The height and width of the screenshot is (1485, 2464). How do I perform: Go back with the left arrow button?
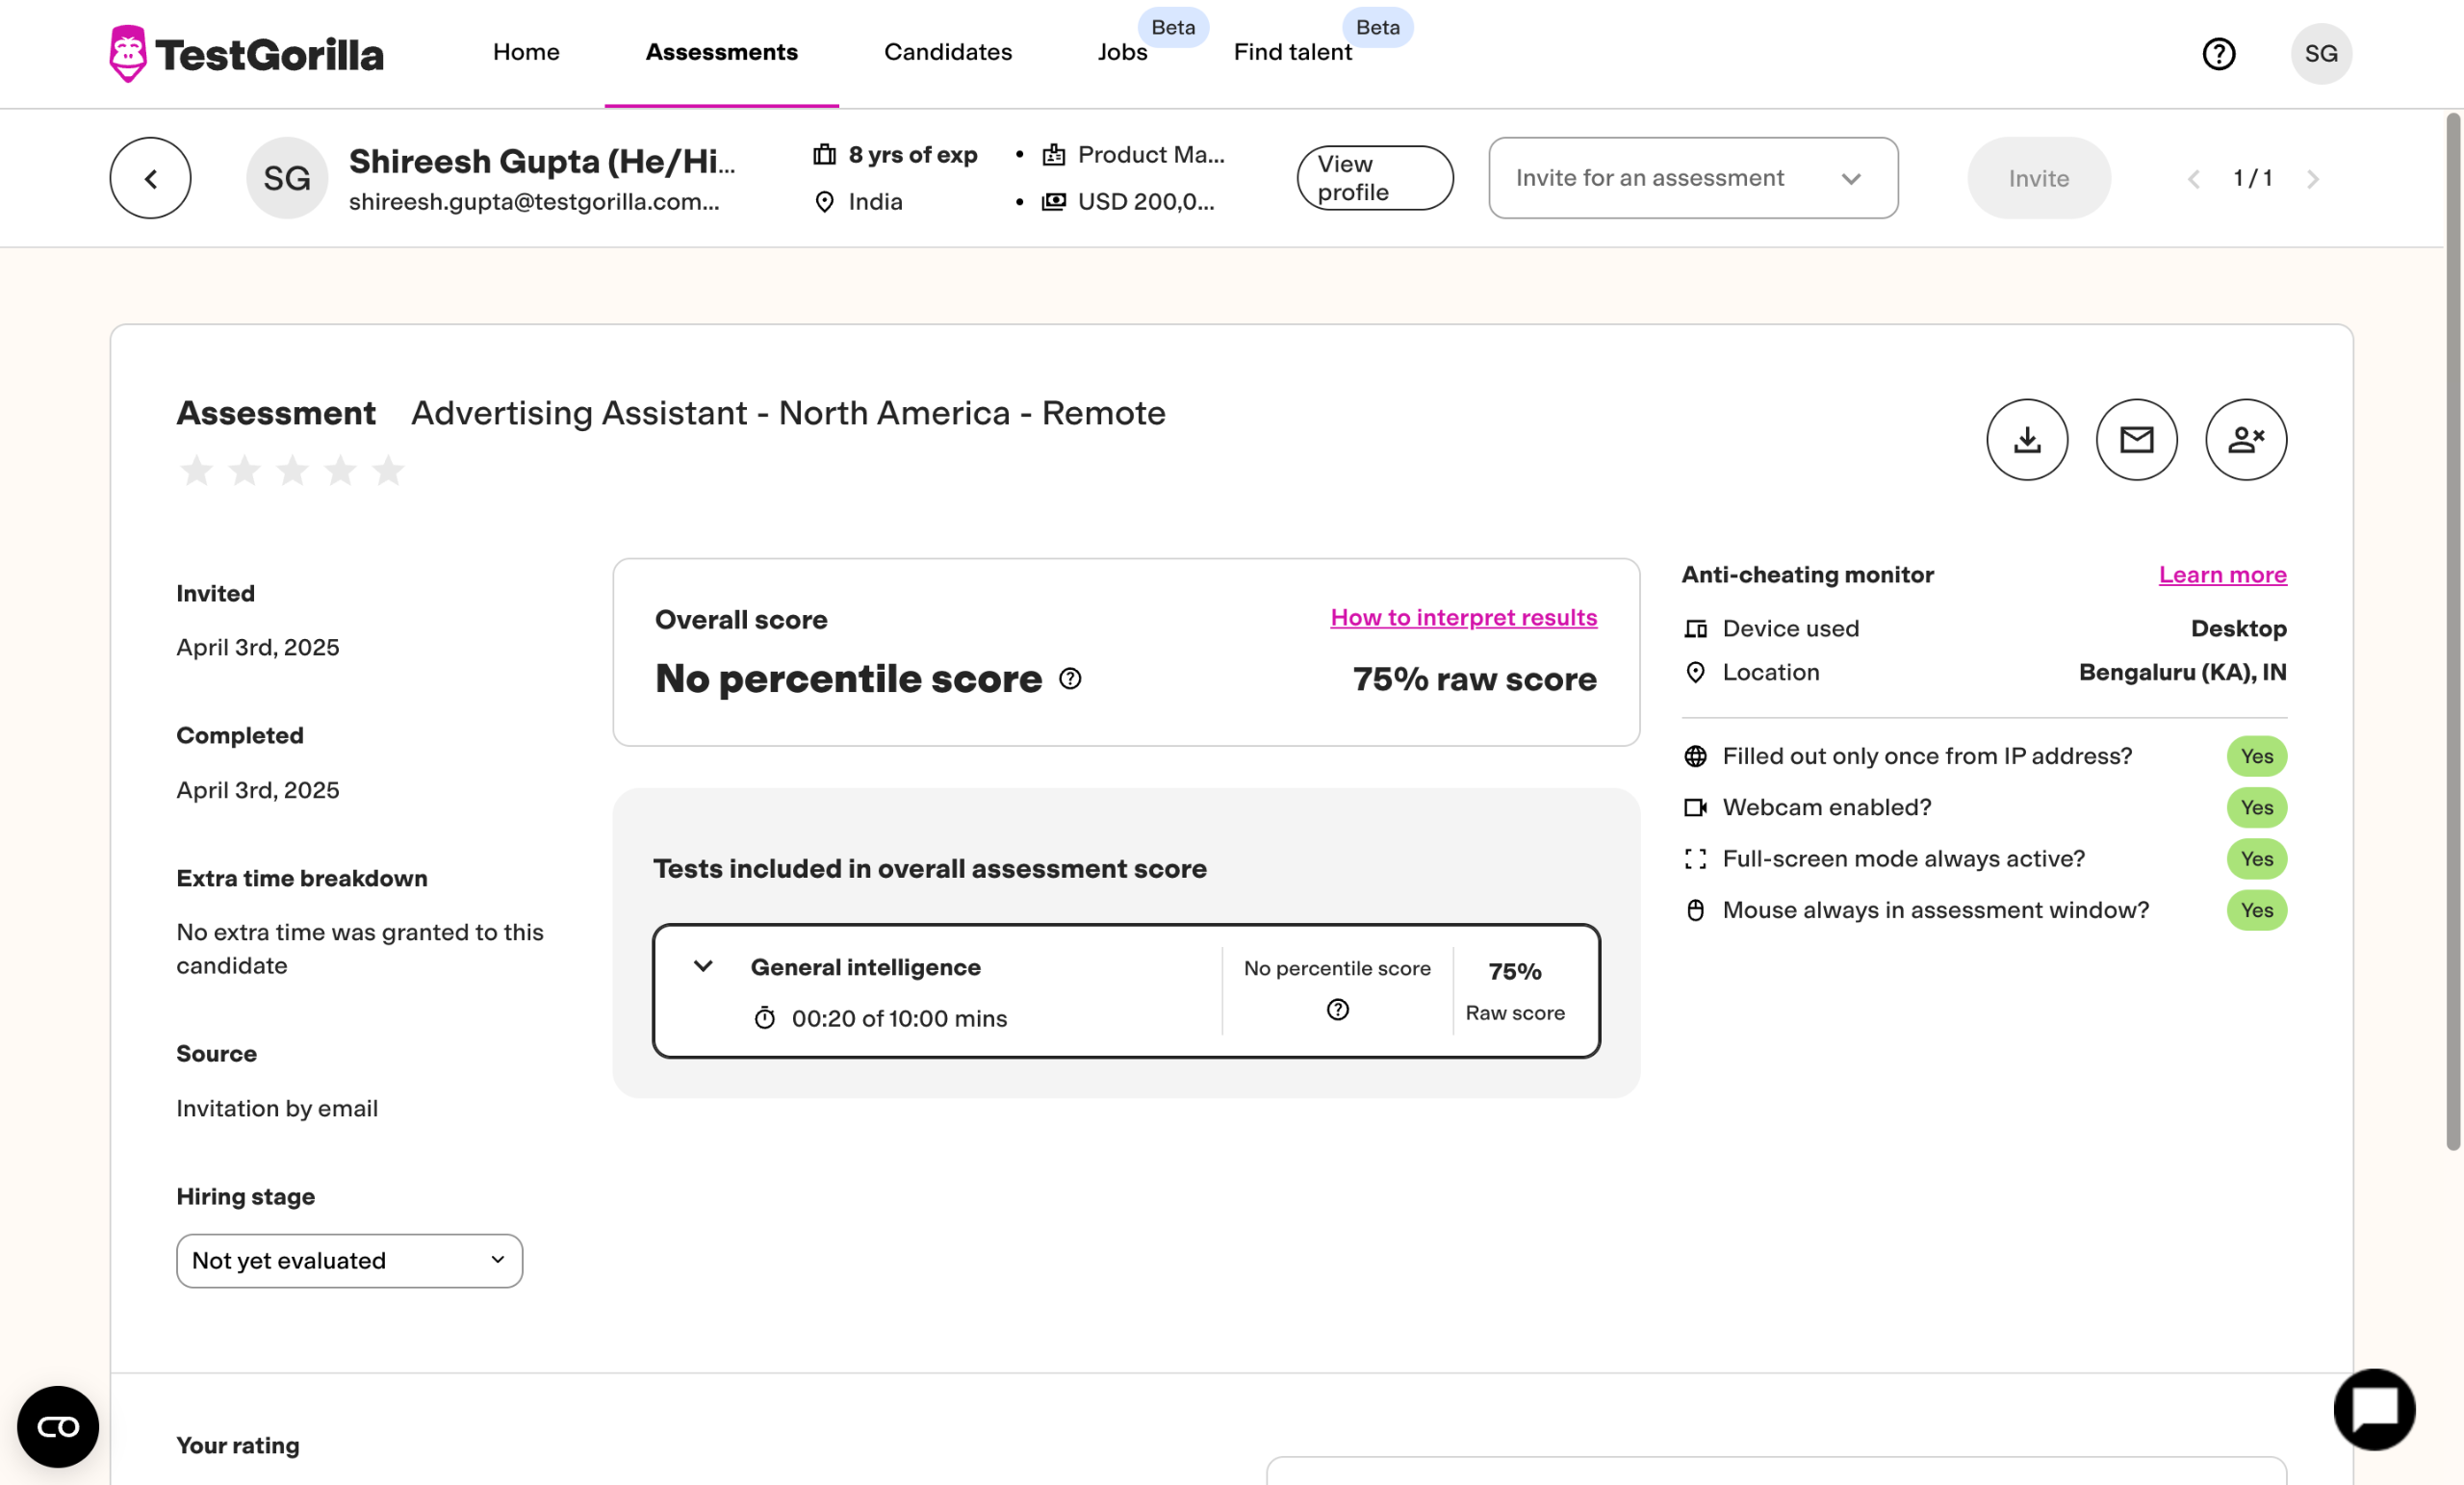[150, 178]
